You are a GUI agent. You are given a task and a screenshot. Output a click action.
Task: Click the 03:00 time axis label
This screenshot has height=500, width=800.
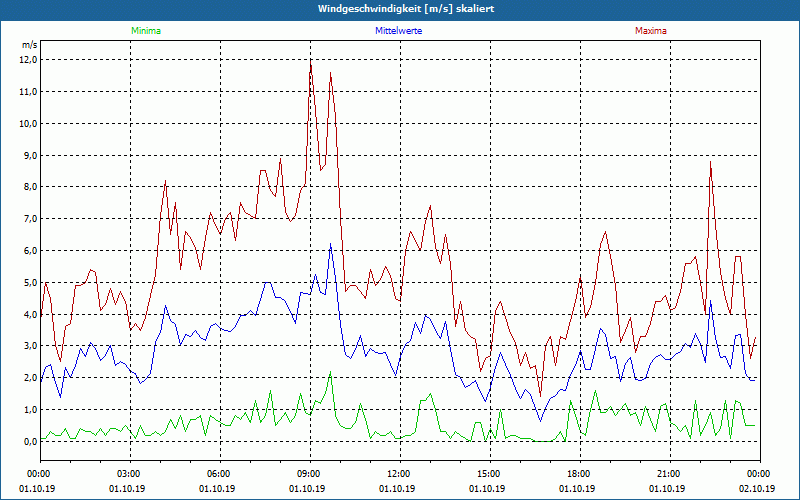pos(130,474)
